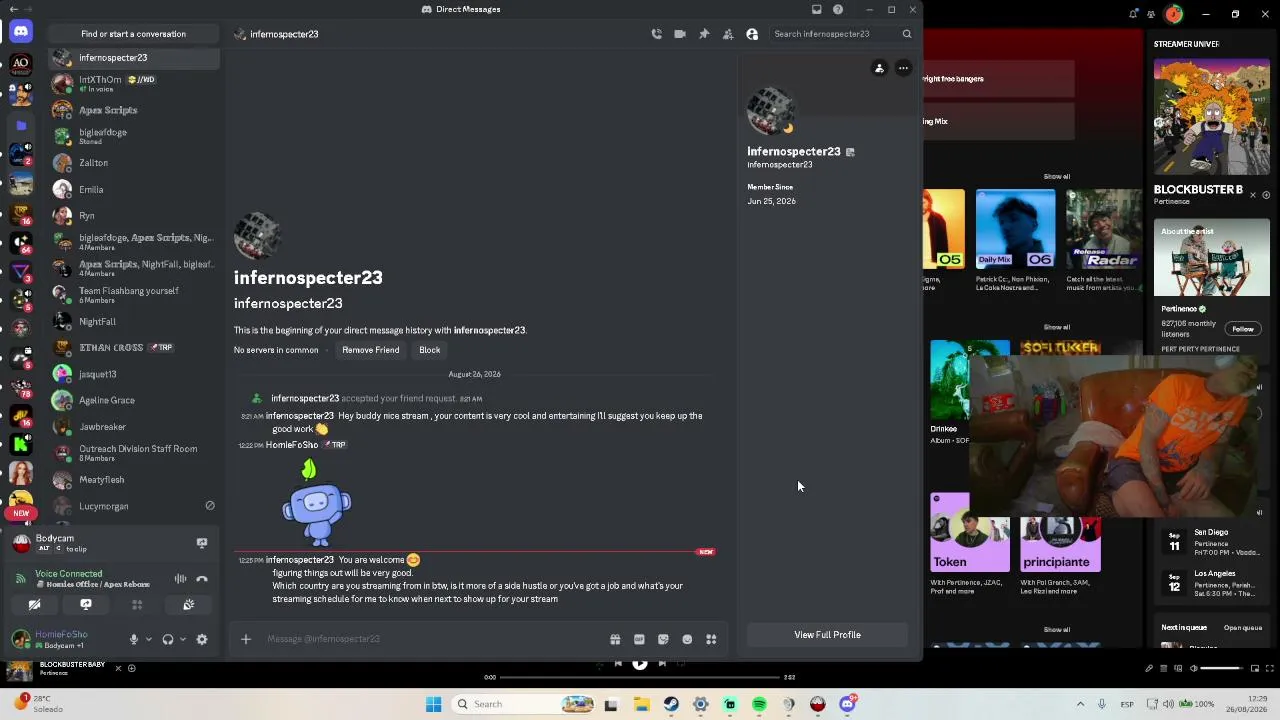Turn on the camera in voice panel

(34, 605)
